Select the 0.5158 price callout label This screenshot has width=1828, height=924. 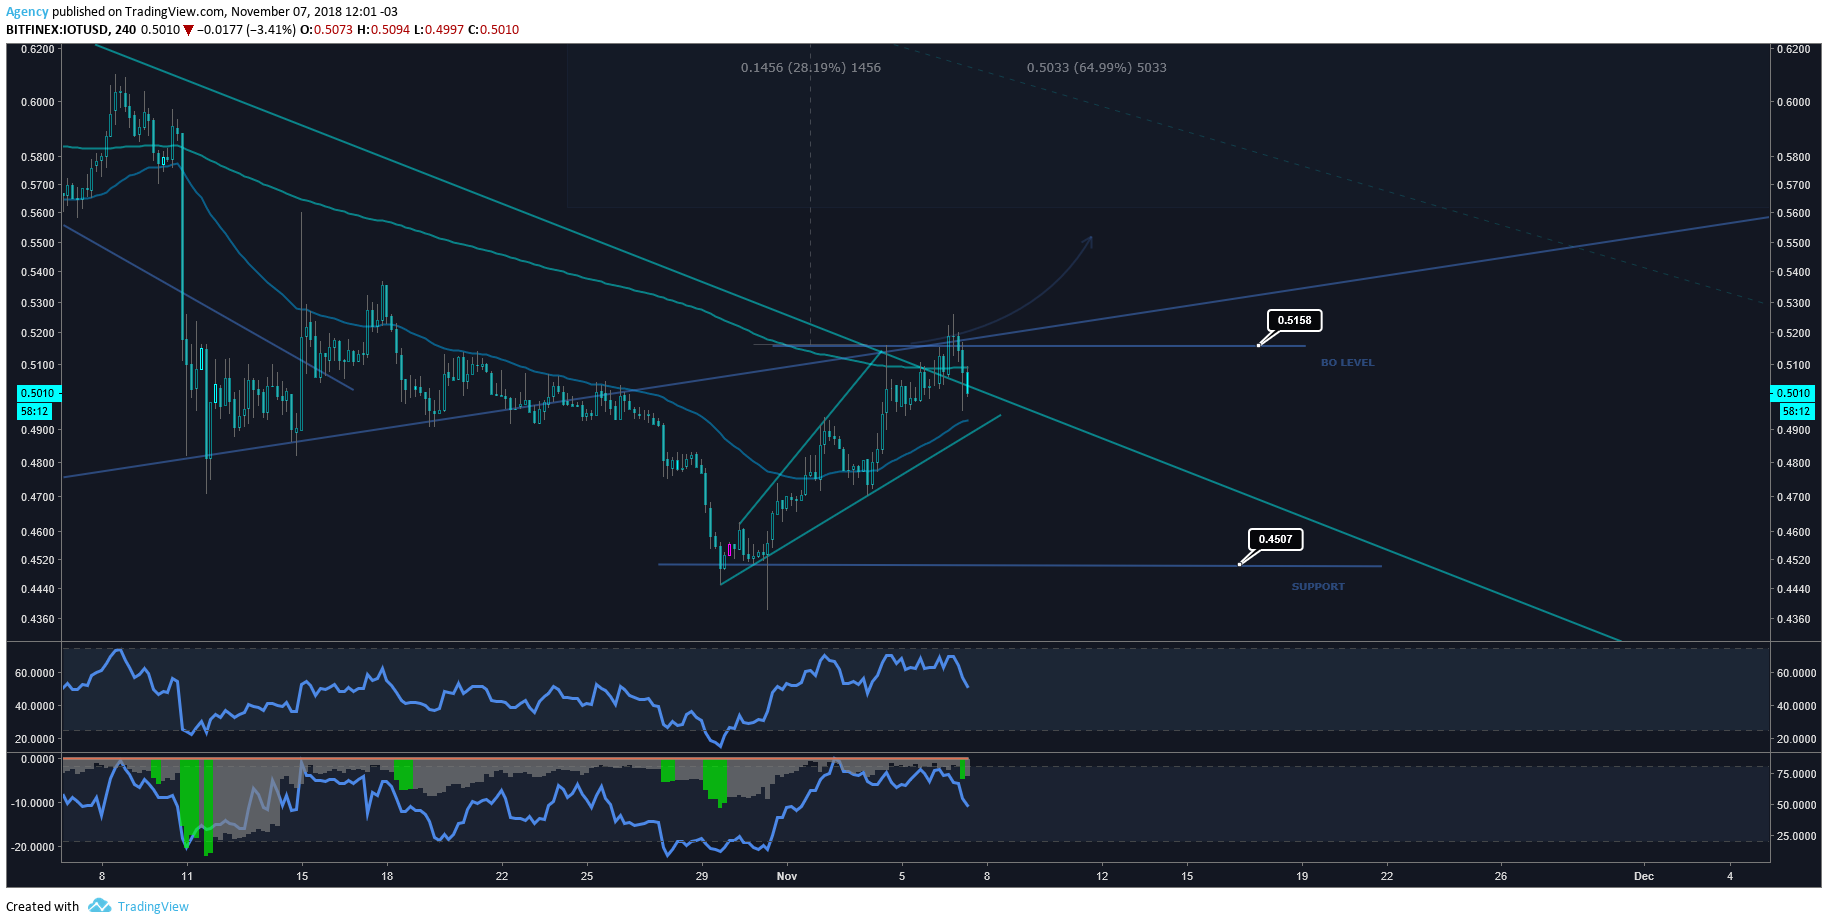(1295, 320)
